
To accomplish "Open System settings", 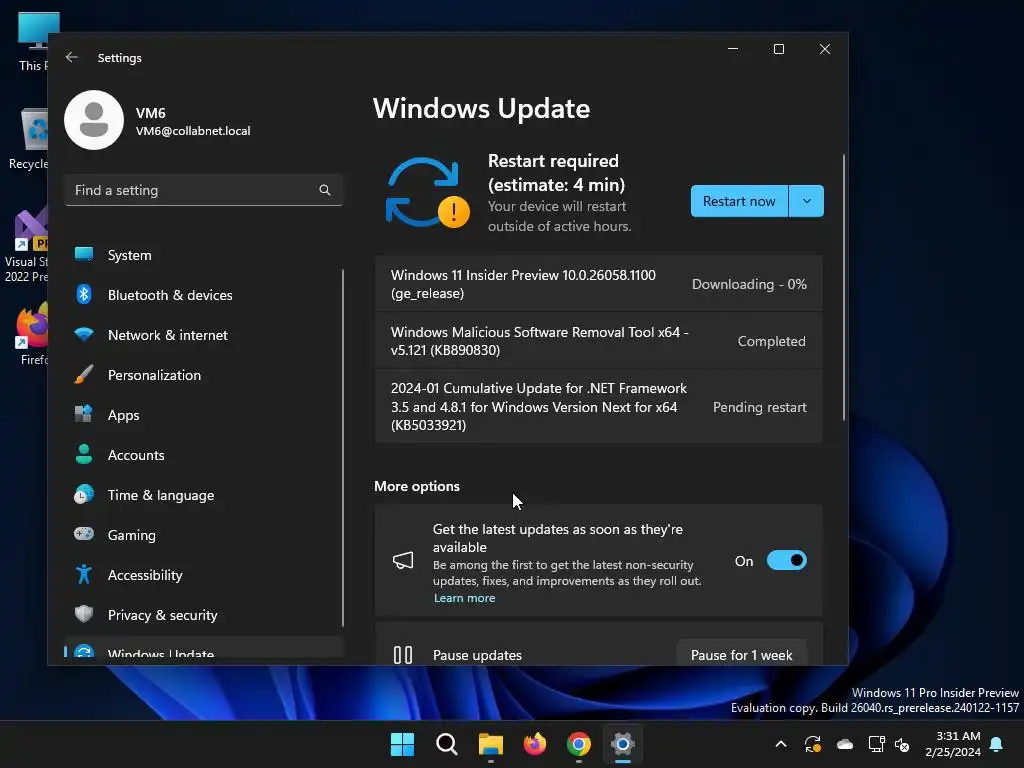I will coord(204,255).
